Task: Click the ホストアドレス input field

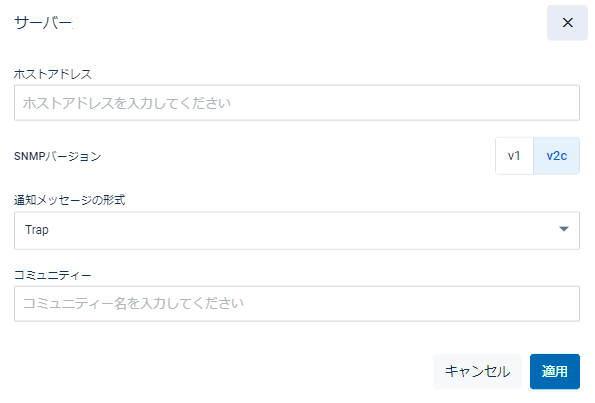Action: coord(297,103)
